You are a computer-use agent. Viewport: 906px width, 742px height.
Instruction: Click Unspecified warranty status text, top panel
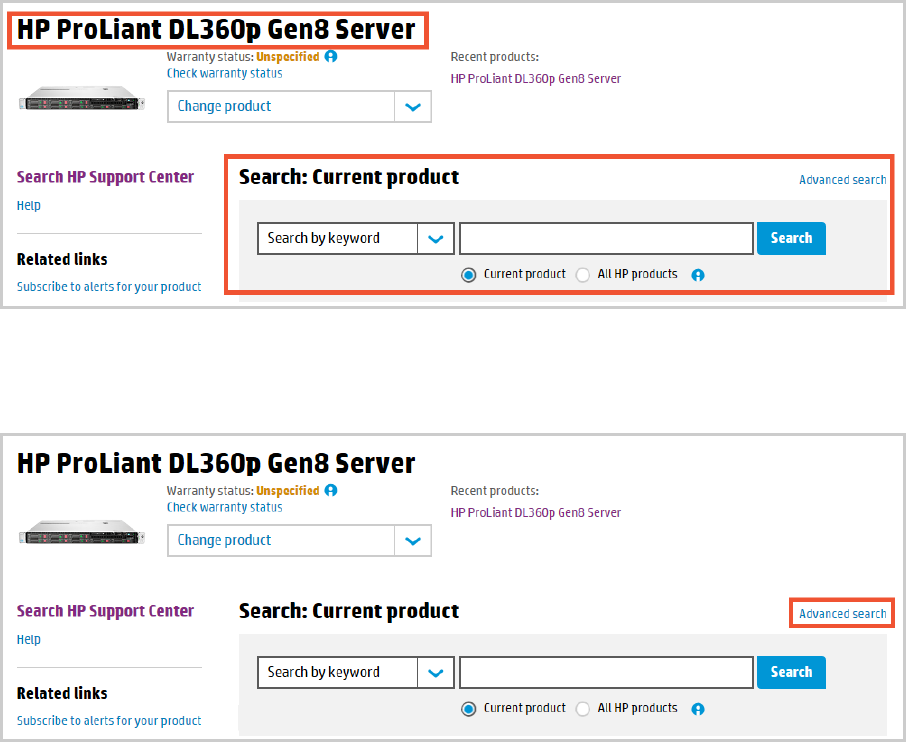(288, 57)
